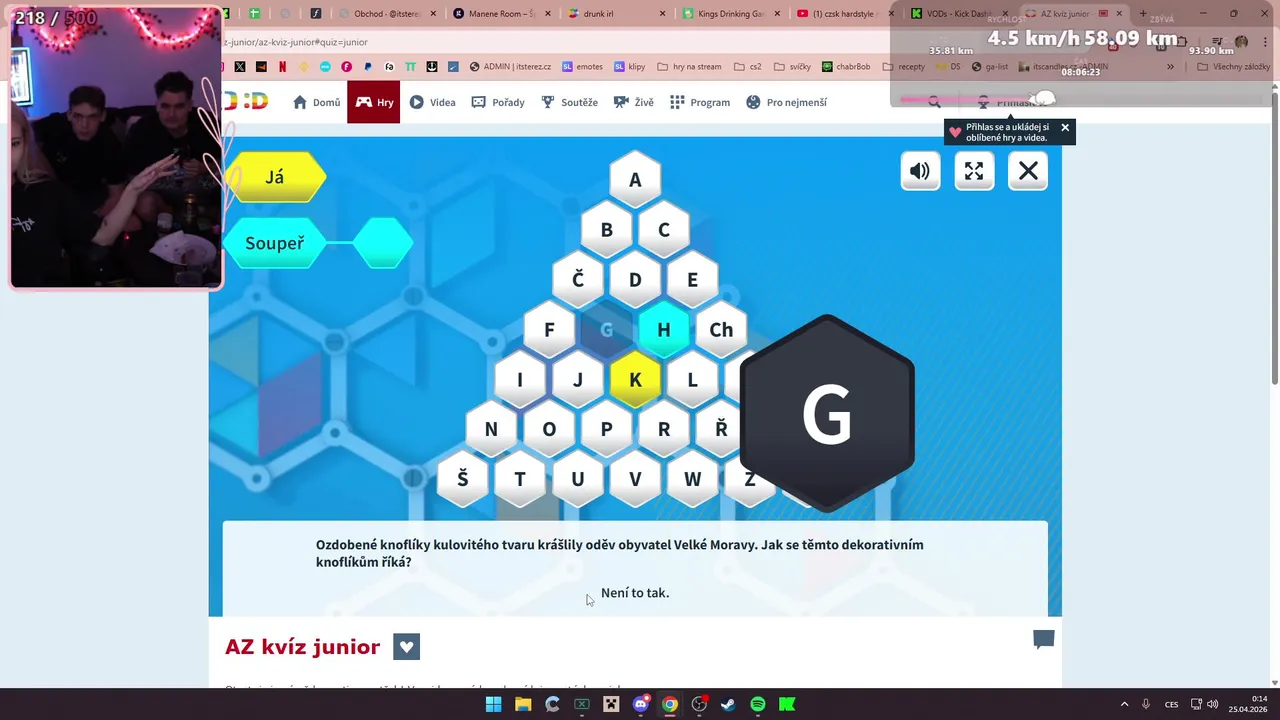1280x720 pixels.
Task: Select the yellow K hexagon tile
Action: [x=635, y=380]
